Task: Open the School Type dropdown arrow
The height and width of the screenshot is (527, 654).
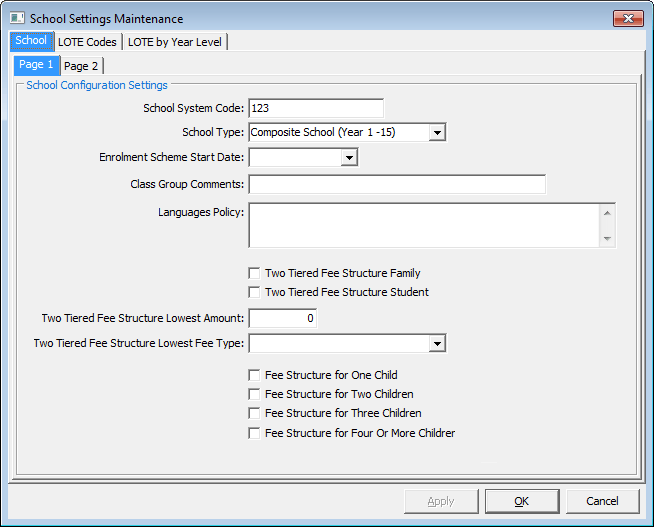Action: coord(437,133)
